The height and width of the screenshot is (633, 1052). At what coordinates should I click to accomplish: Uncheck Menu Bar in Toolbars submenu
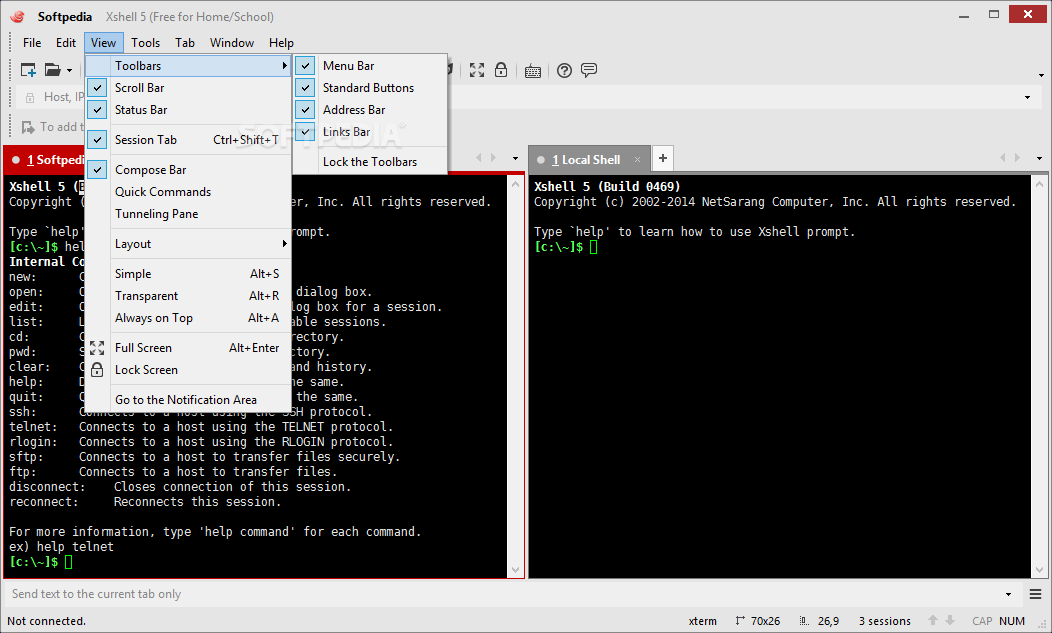[x=371, y=66]
